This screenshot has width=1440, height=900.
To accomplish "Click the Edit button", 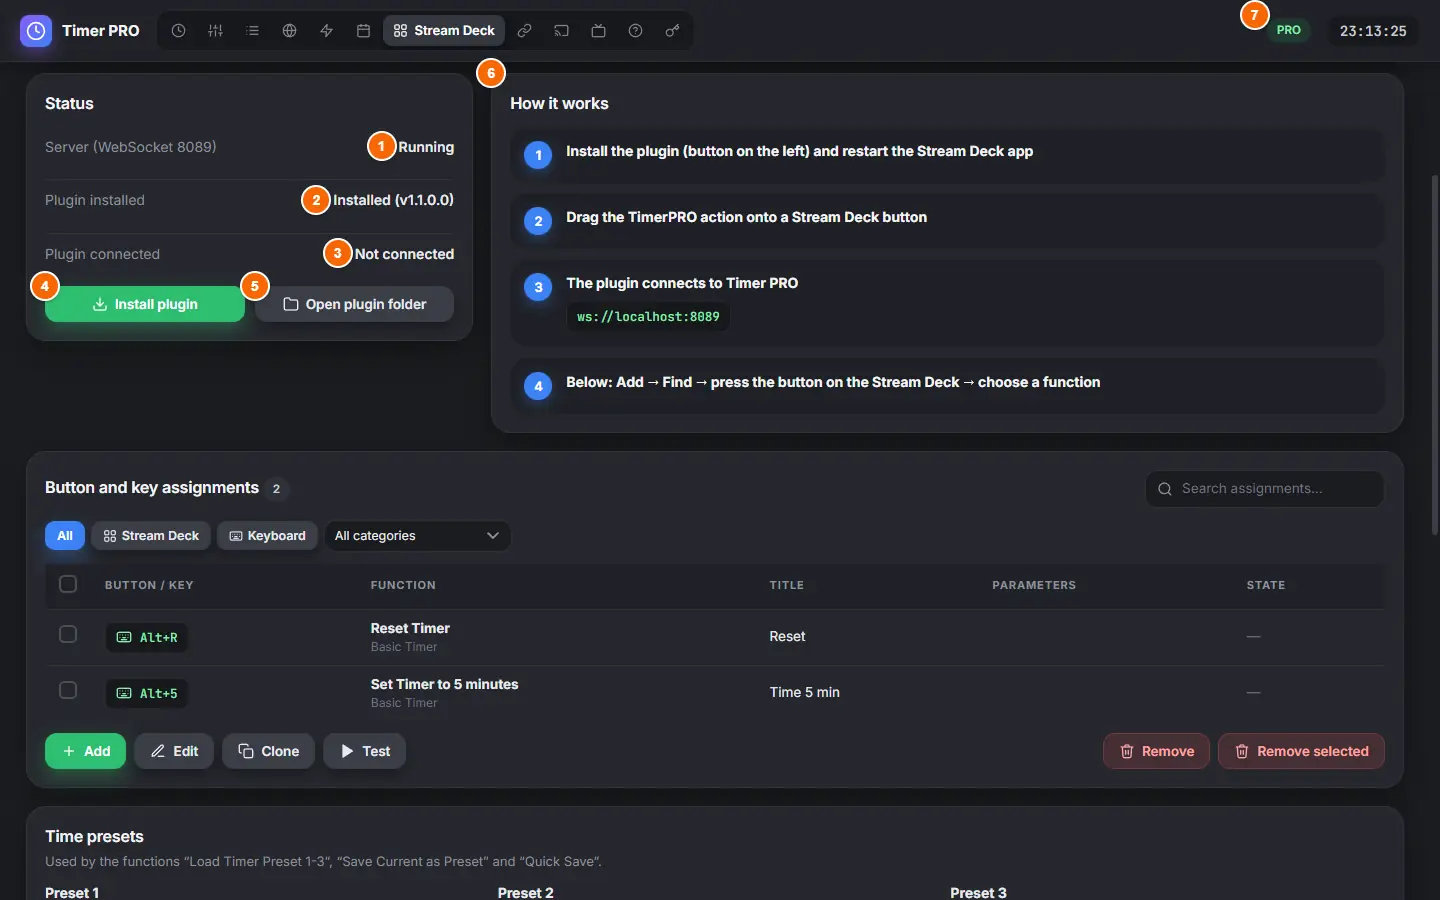I will [x=174, y=751].
